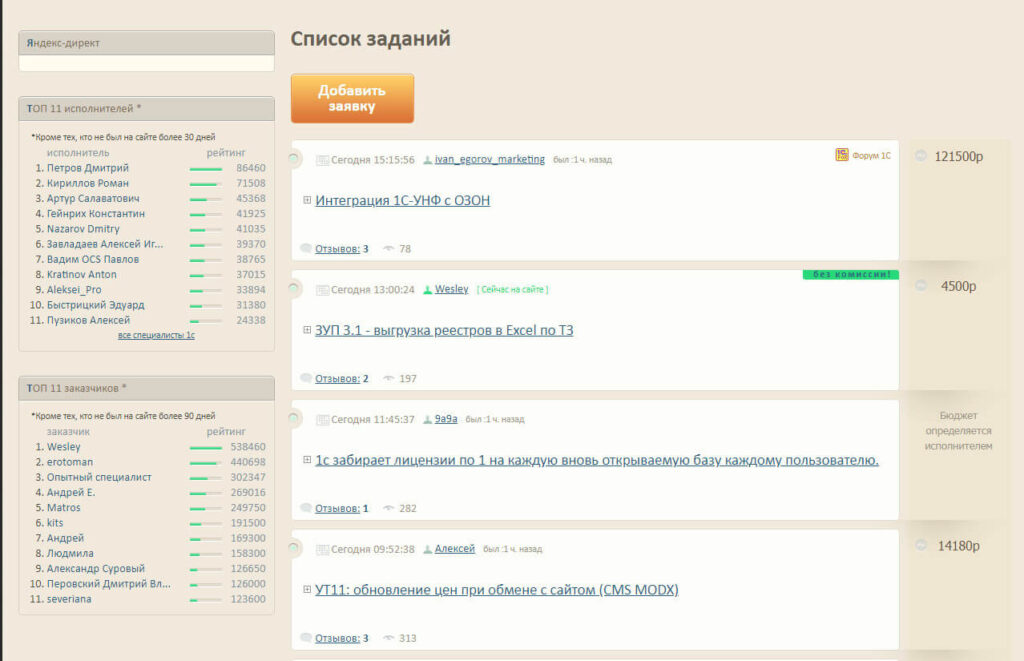Click user icon next to Wesley in task list
This screenshot has width=1024, height=661.
[x=428, y=290]
